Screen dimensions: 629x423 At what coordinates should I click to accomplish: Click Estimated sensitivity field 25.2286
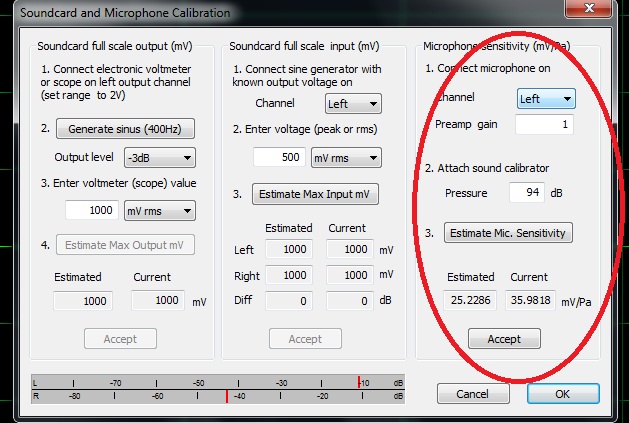click(470, 300)
